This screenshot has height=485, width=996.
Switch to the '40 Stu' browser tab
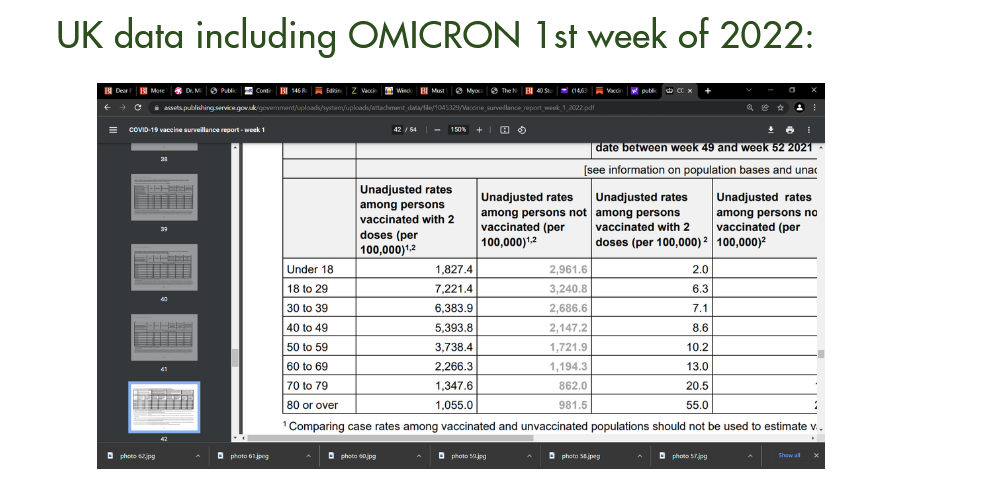pyautogui.click(x=539, y=91)
